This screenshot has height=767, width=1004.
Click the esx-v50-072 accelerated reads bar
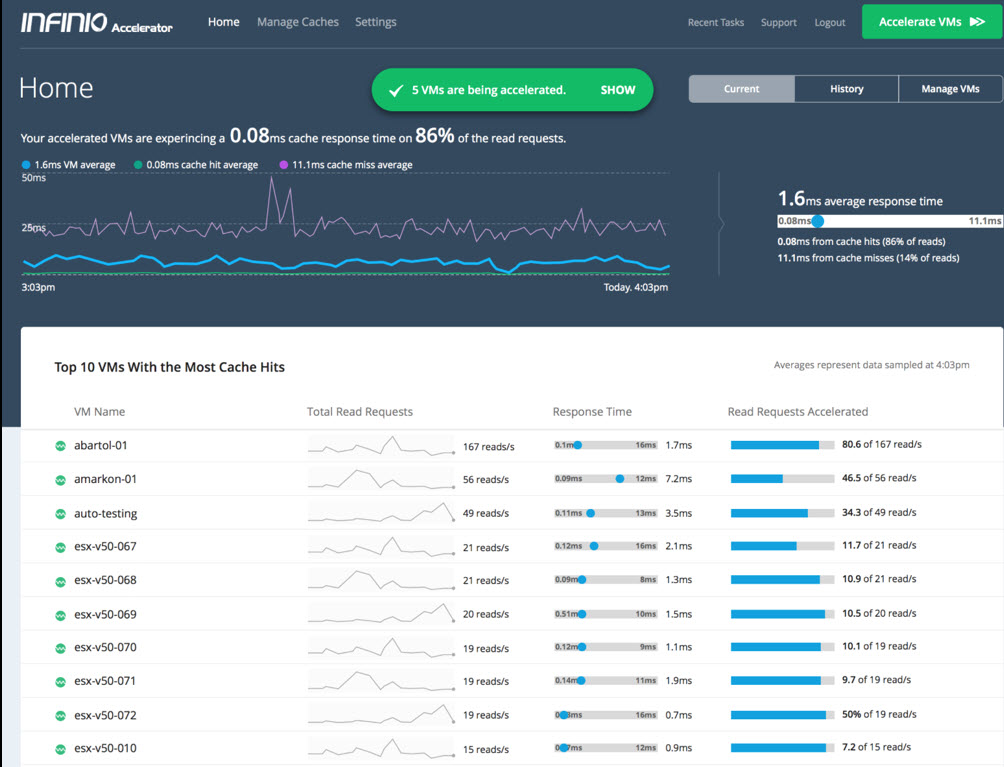click(782, 715)
